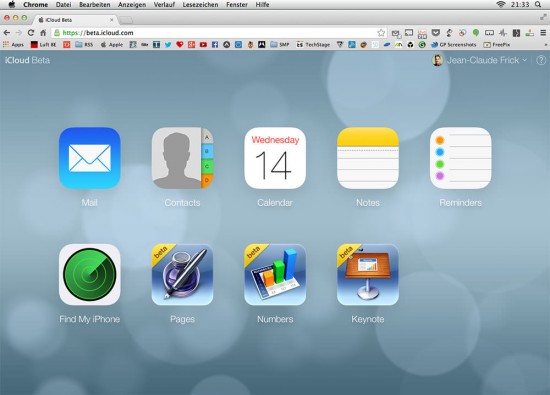Click the menu bar clock showing 21:33
This screenshot has height=395, width=550.
(x=520, y=5)
